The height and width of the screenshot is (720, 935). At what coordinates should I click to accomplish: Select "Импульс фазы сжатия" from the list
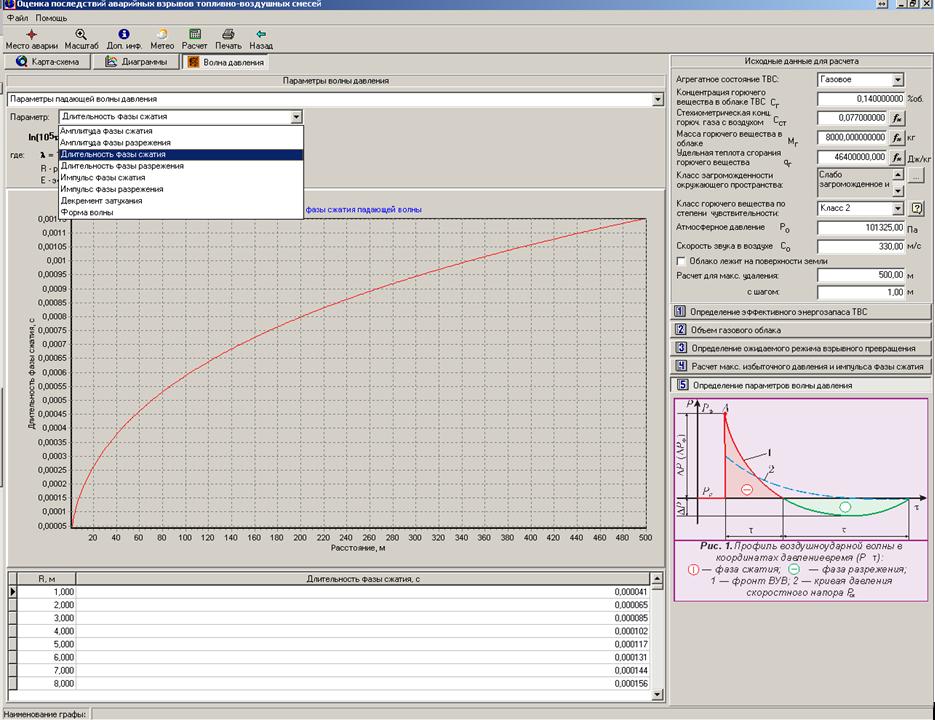[x=102, y=177]
